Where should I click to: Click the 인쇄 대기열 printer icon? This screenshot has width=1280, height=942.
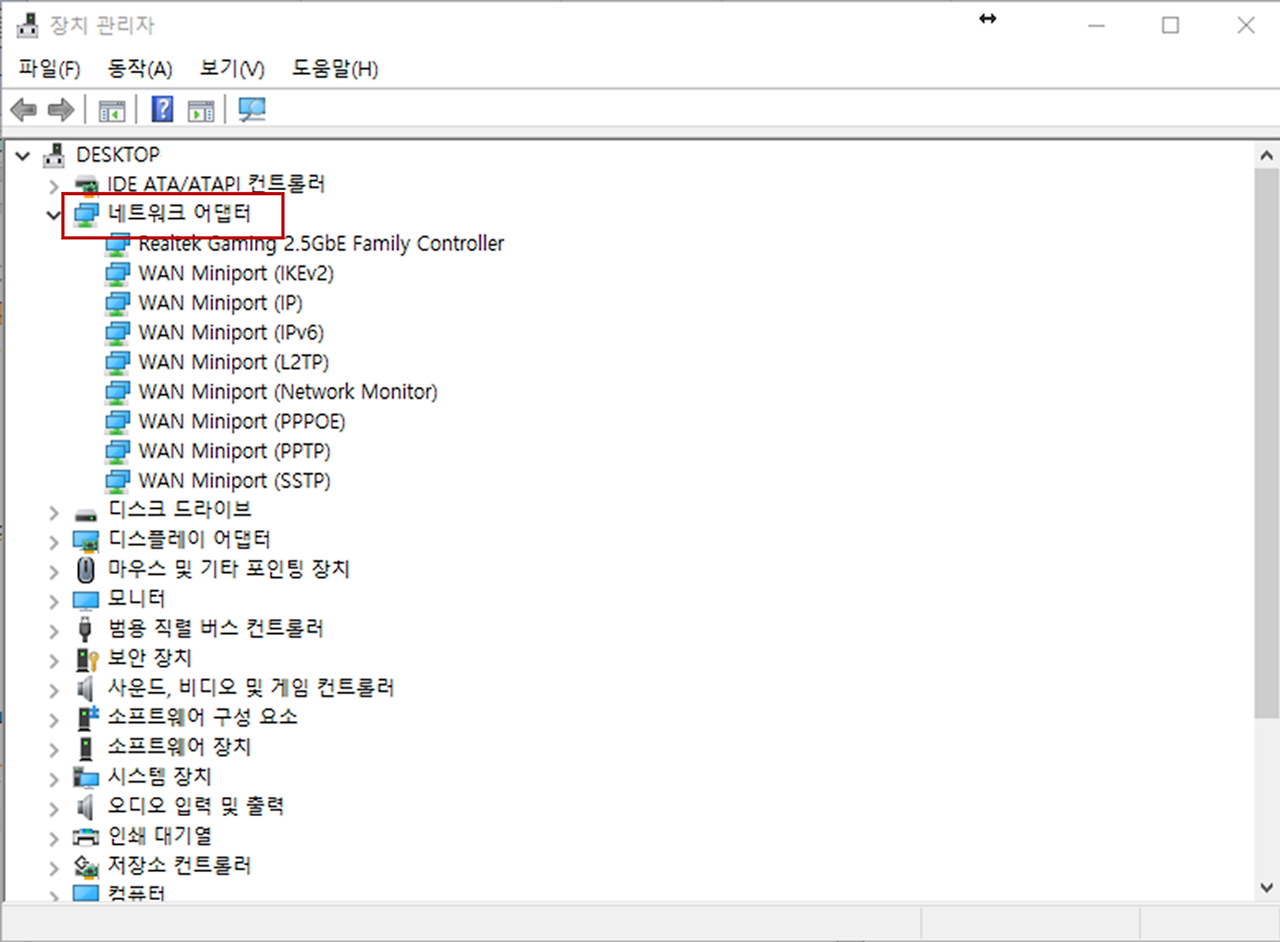[x=87, y=836]
